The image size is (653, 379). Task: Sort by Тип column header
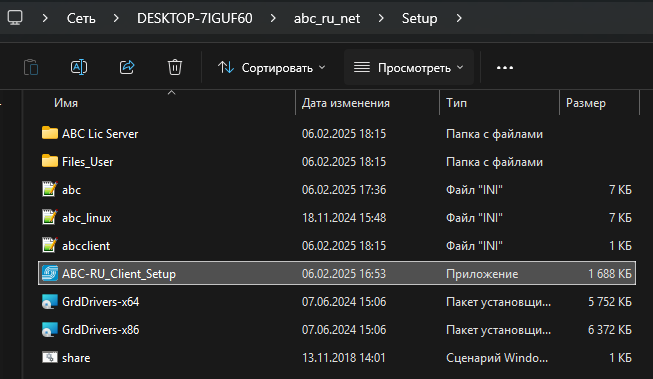[x=456, y=103]
